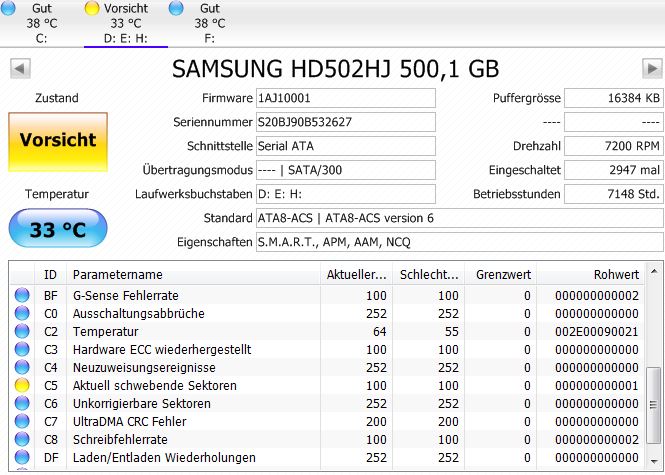Click the Standard field ATA8-ACS version 6

coord(460,218)
